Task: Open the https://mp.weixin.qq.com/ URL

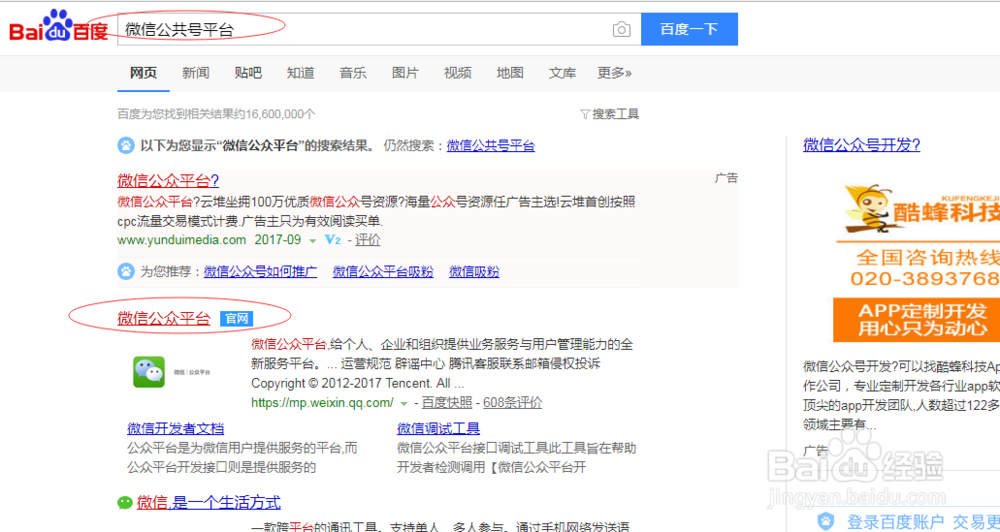Action: (x=322, y=403)
